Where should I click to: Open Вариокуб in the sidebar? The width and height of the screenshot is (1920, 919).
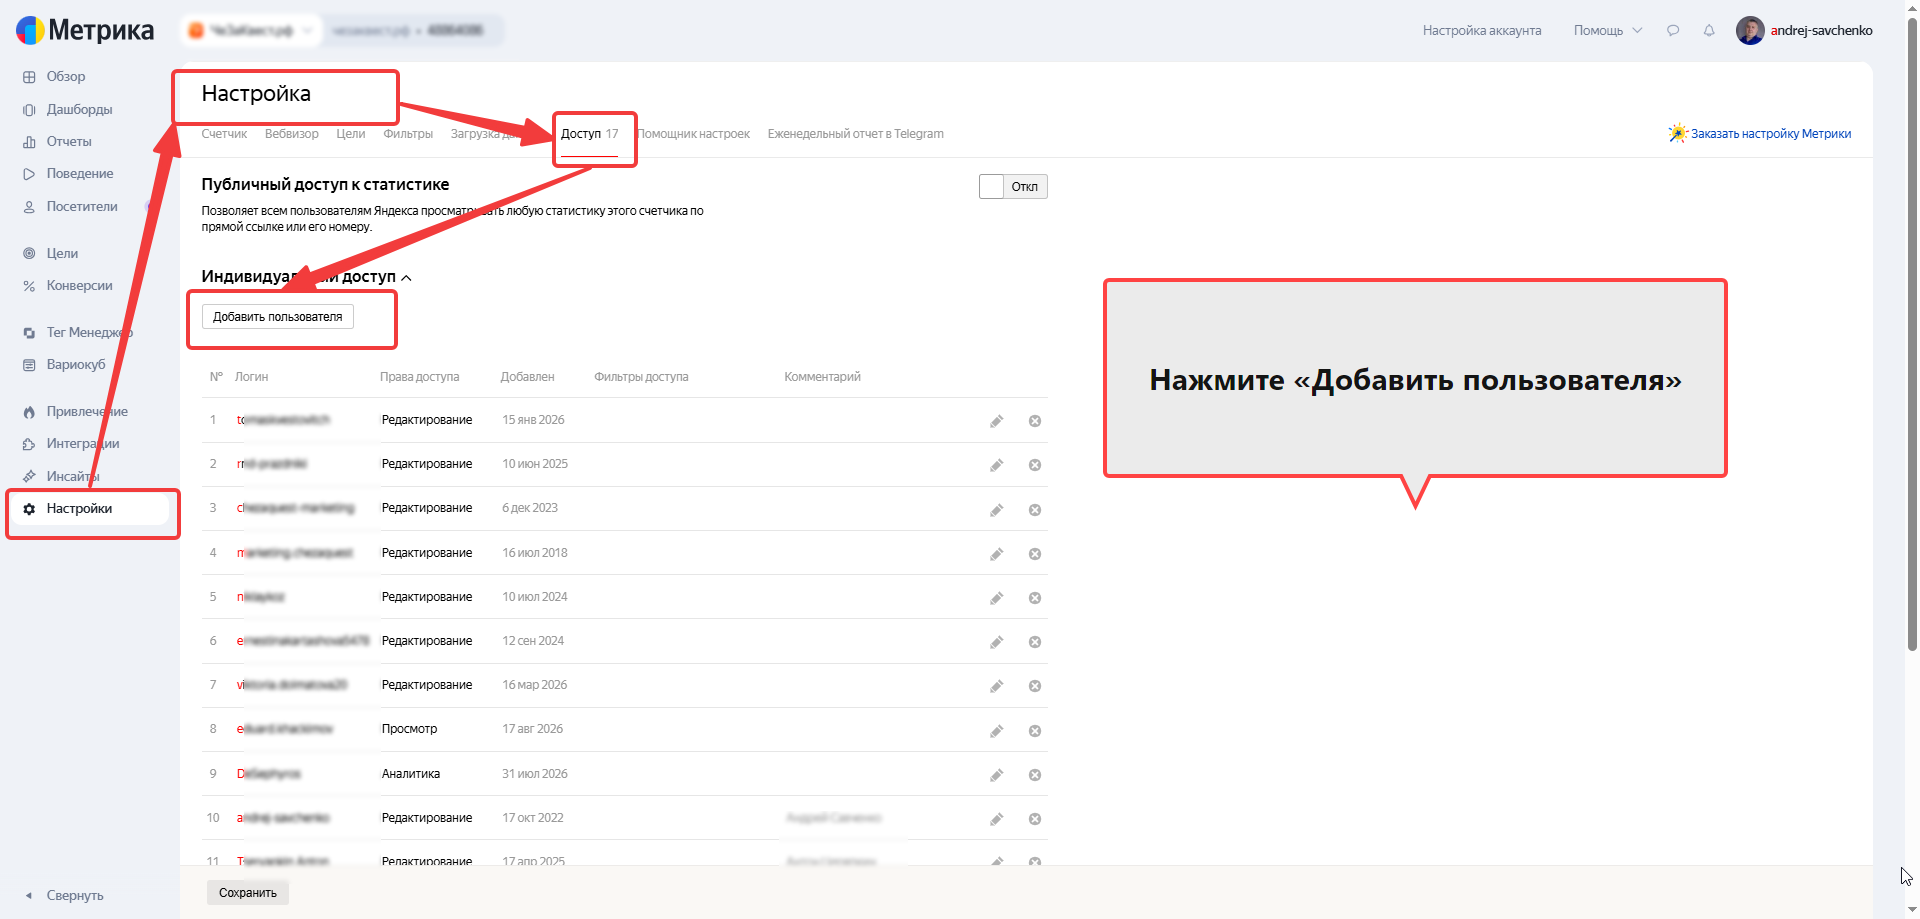(75, 365)
